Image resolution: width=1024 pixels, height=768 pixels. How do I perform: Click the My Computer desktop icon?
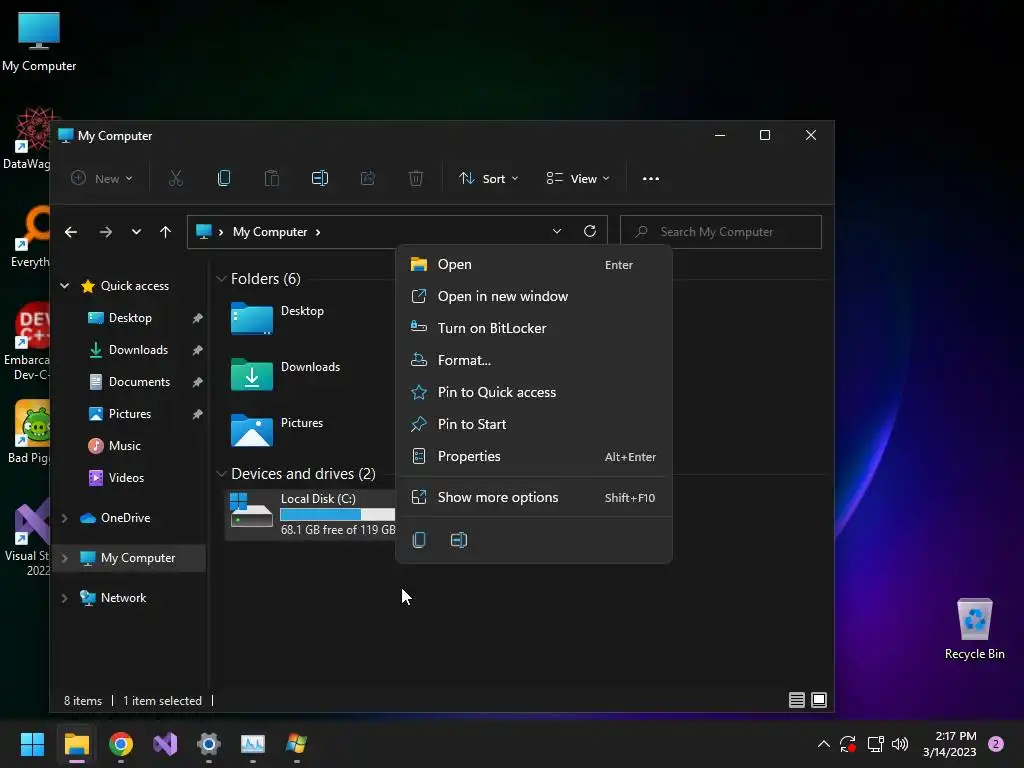[39, 41]
